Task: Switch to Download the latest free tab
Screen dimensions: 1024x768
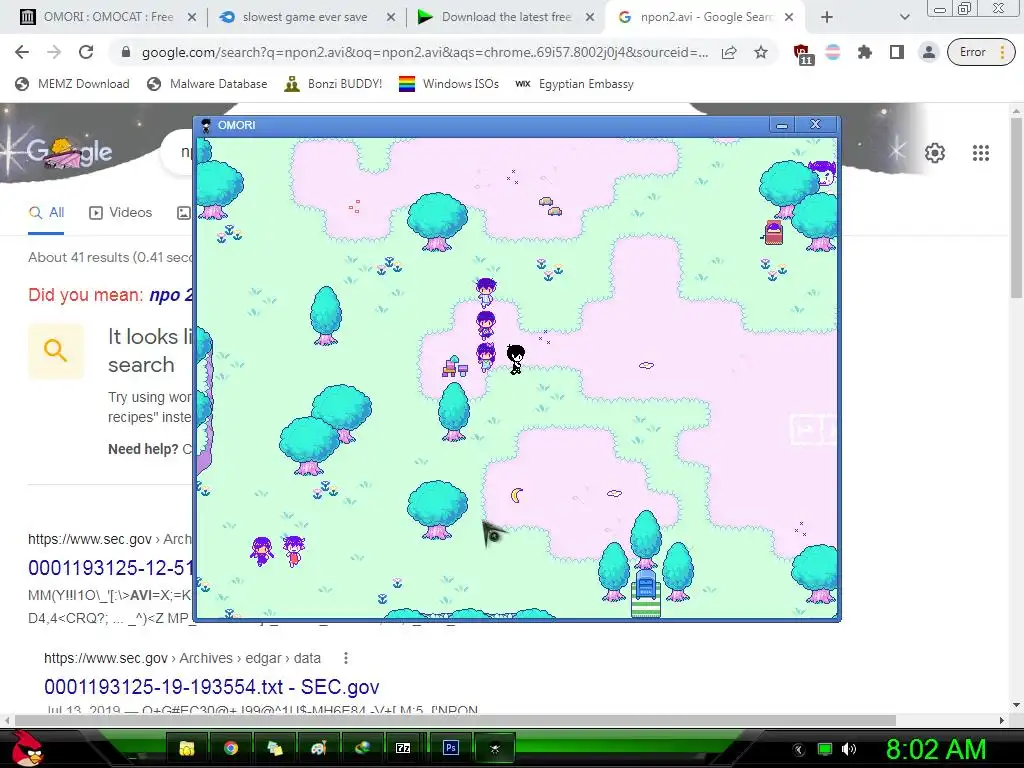Action: click(506, 17)
